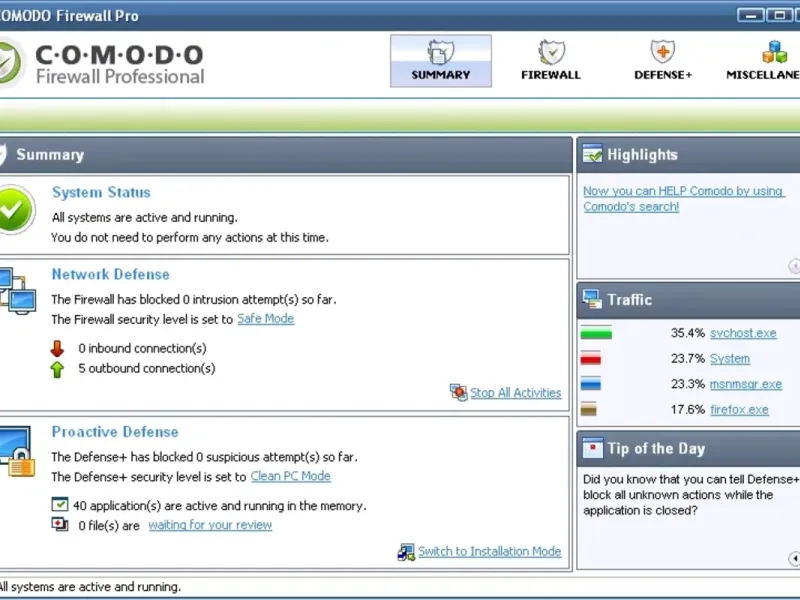Screen dimensions: 800x600
Task: Click the Proactive Defense heading
Action: click(115, 432)
